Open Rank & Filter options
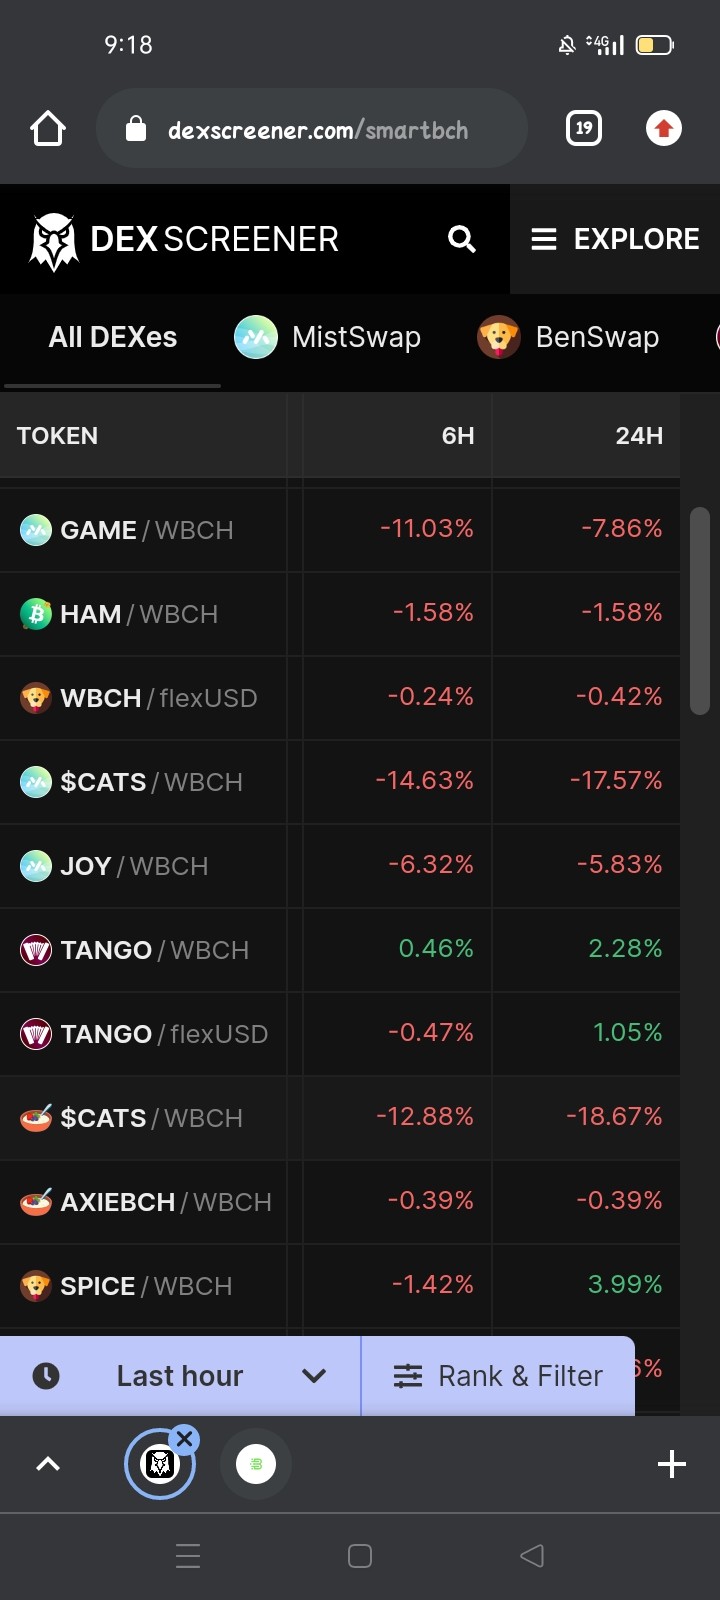This screenshot has height=1600, width=720. (x=498, y=1376)
